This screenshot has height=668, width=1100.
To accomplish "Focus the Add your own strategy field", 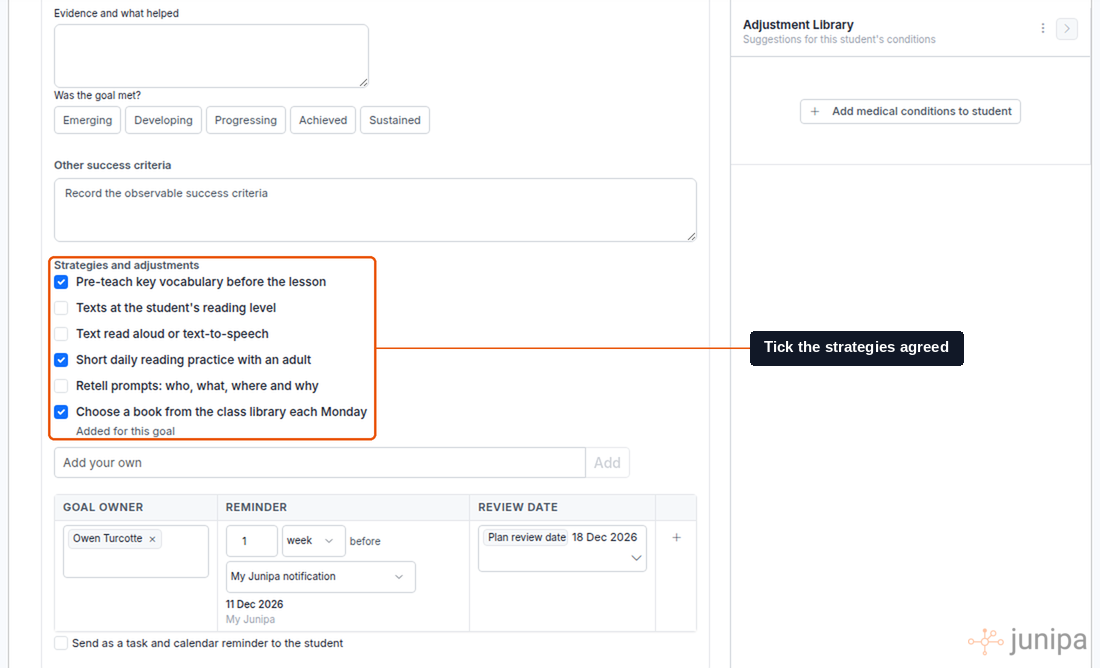I will 320,463.
